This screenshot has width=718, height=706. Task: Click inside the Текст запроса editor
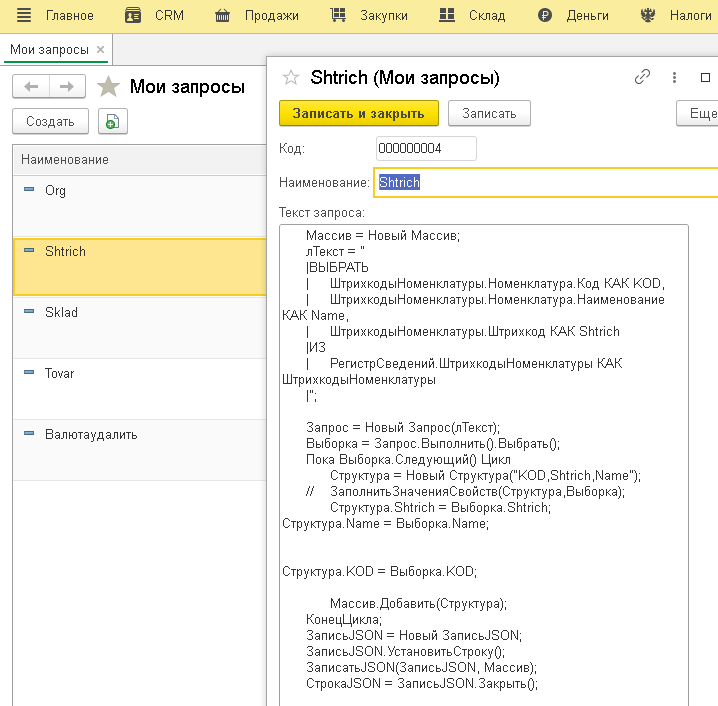click(x=484, y=465)
